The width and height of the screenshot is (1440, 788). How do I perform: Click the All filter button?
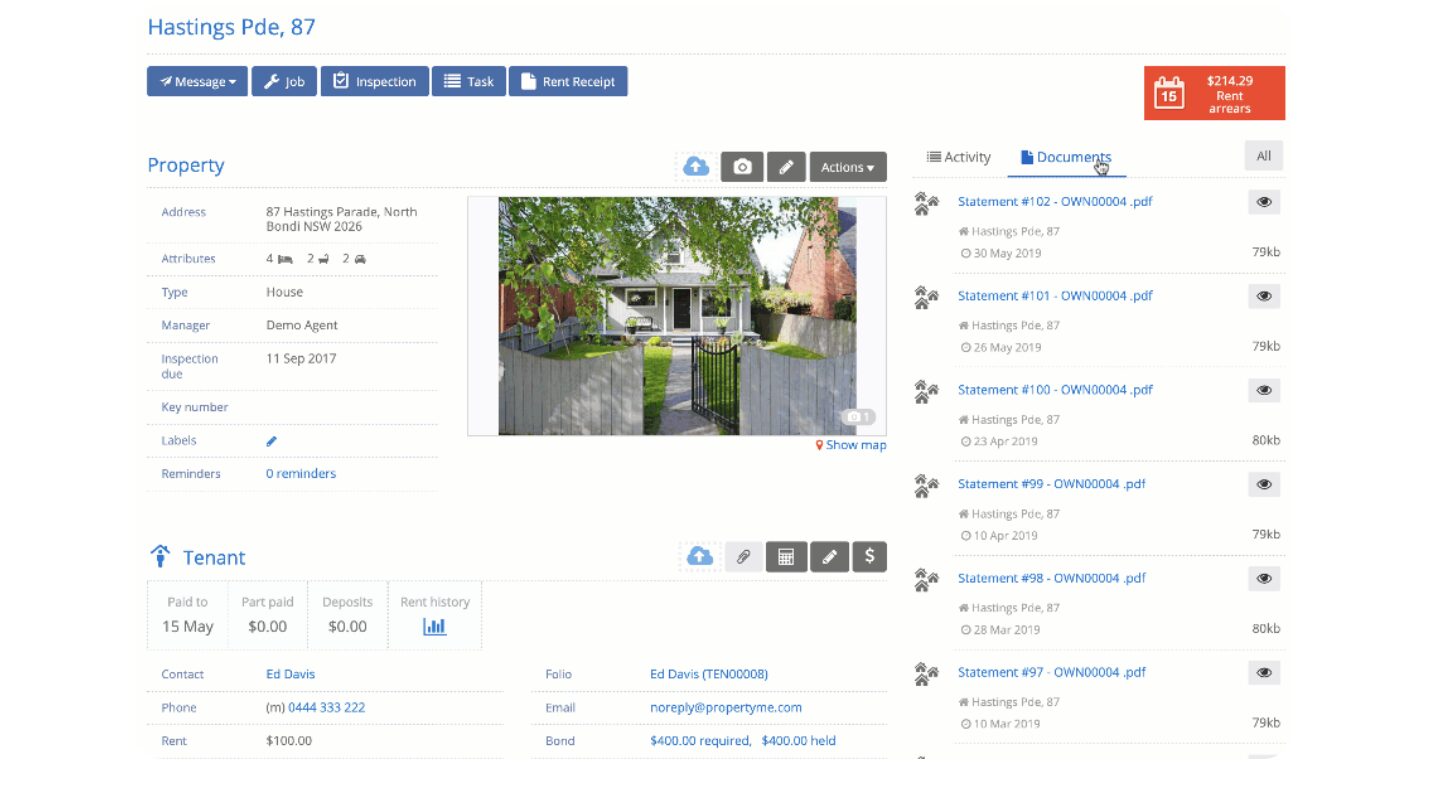(1264, 156)
